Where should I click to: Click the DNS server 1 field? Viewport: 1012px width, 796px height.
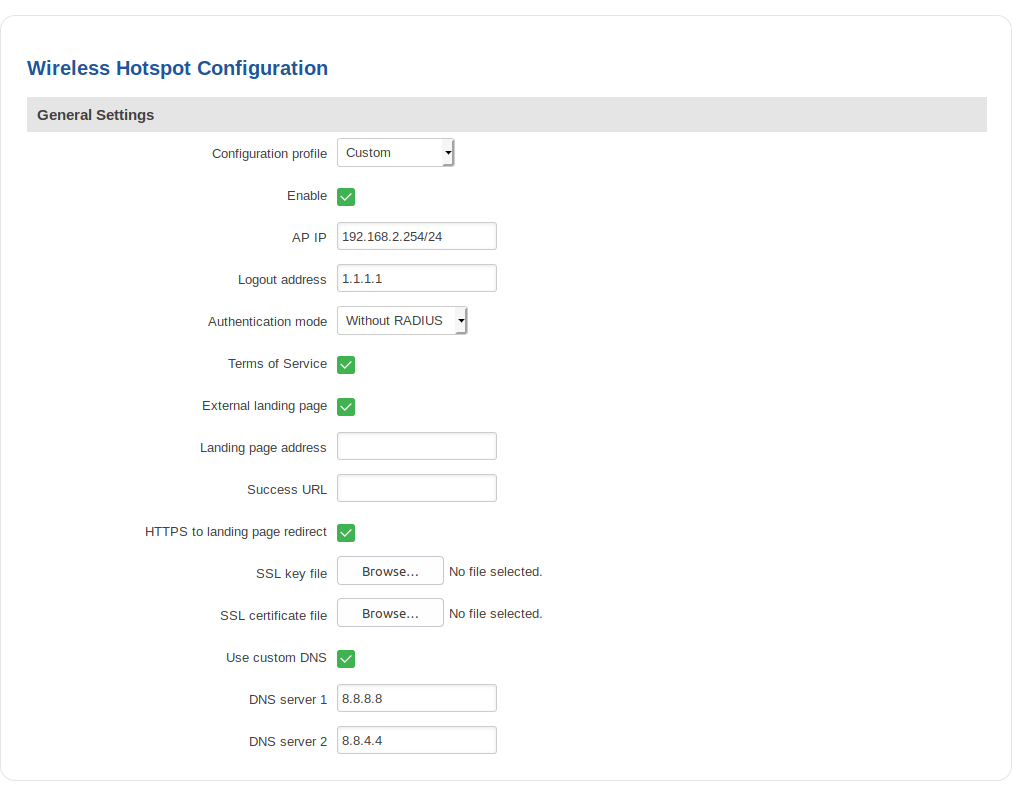[416, 697]
